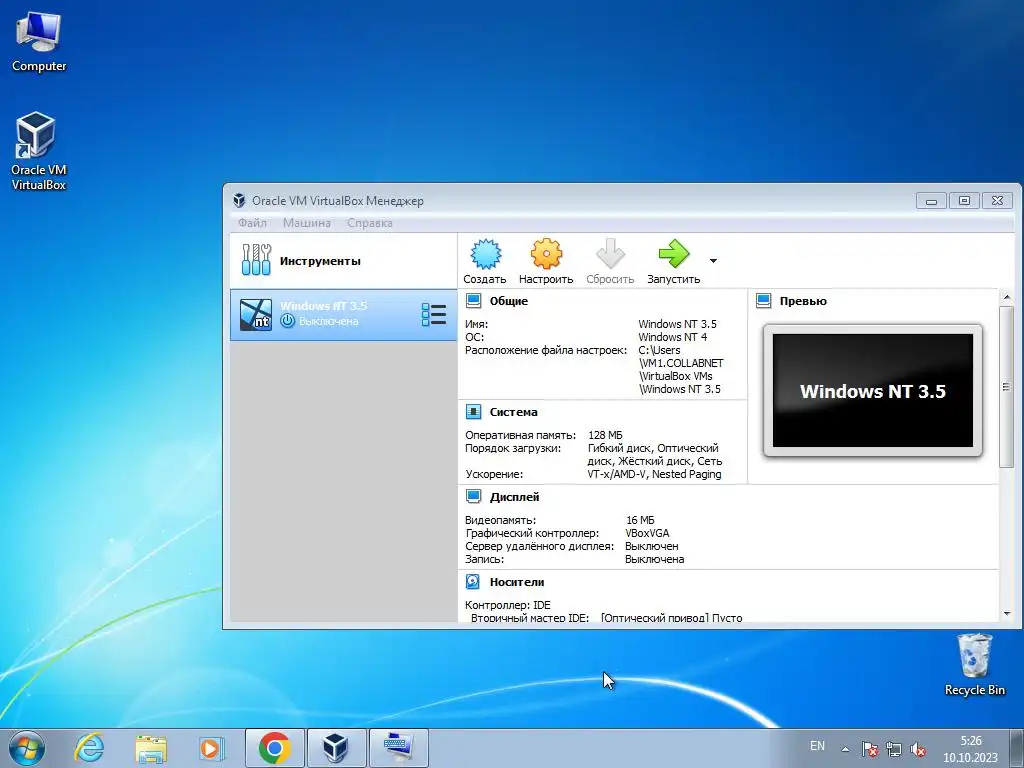
Task: Click the Контроллер: IDE line
Action: (x=508, y=605)
